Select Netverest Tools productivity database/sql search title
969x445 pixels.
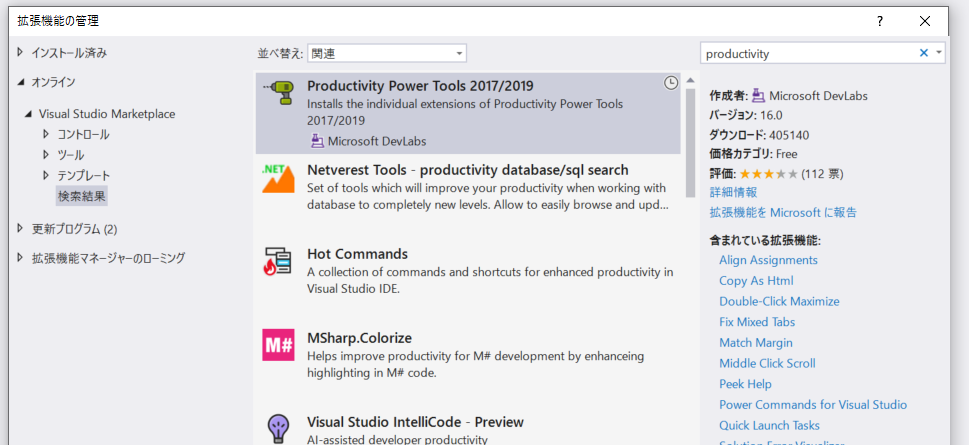(x=468, y=169)
